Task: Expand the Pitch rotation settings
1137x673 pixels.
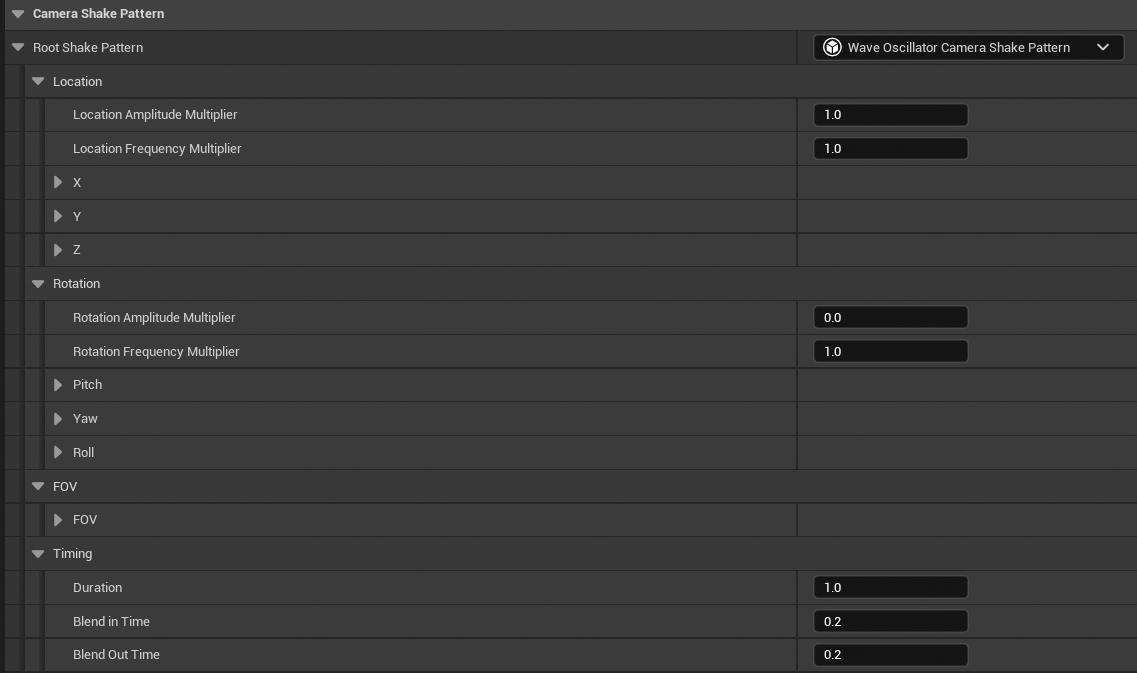Action: (58, 385)
